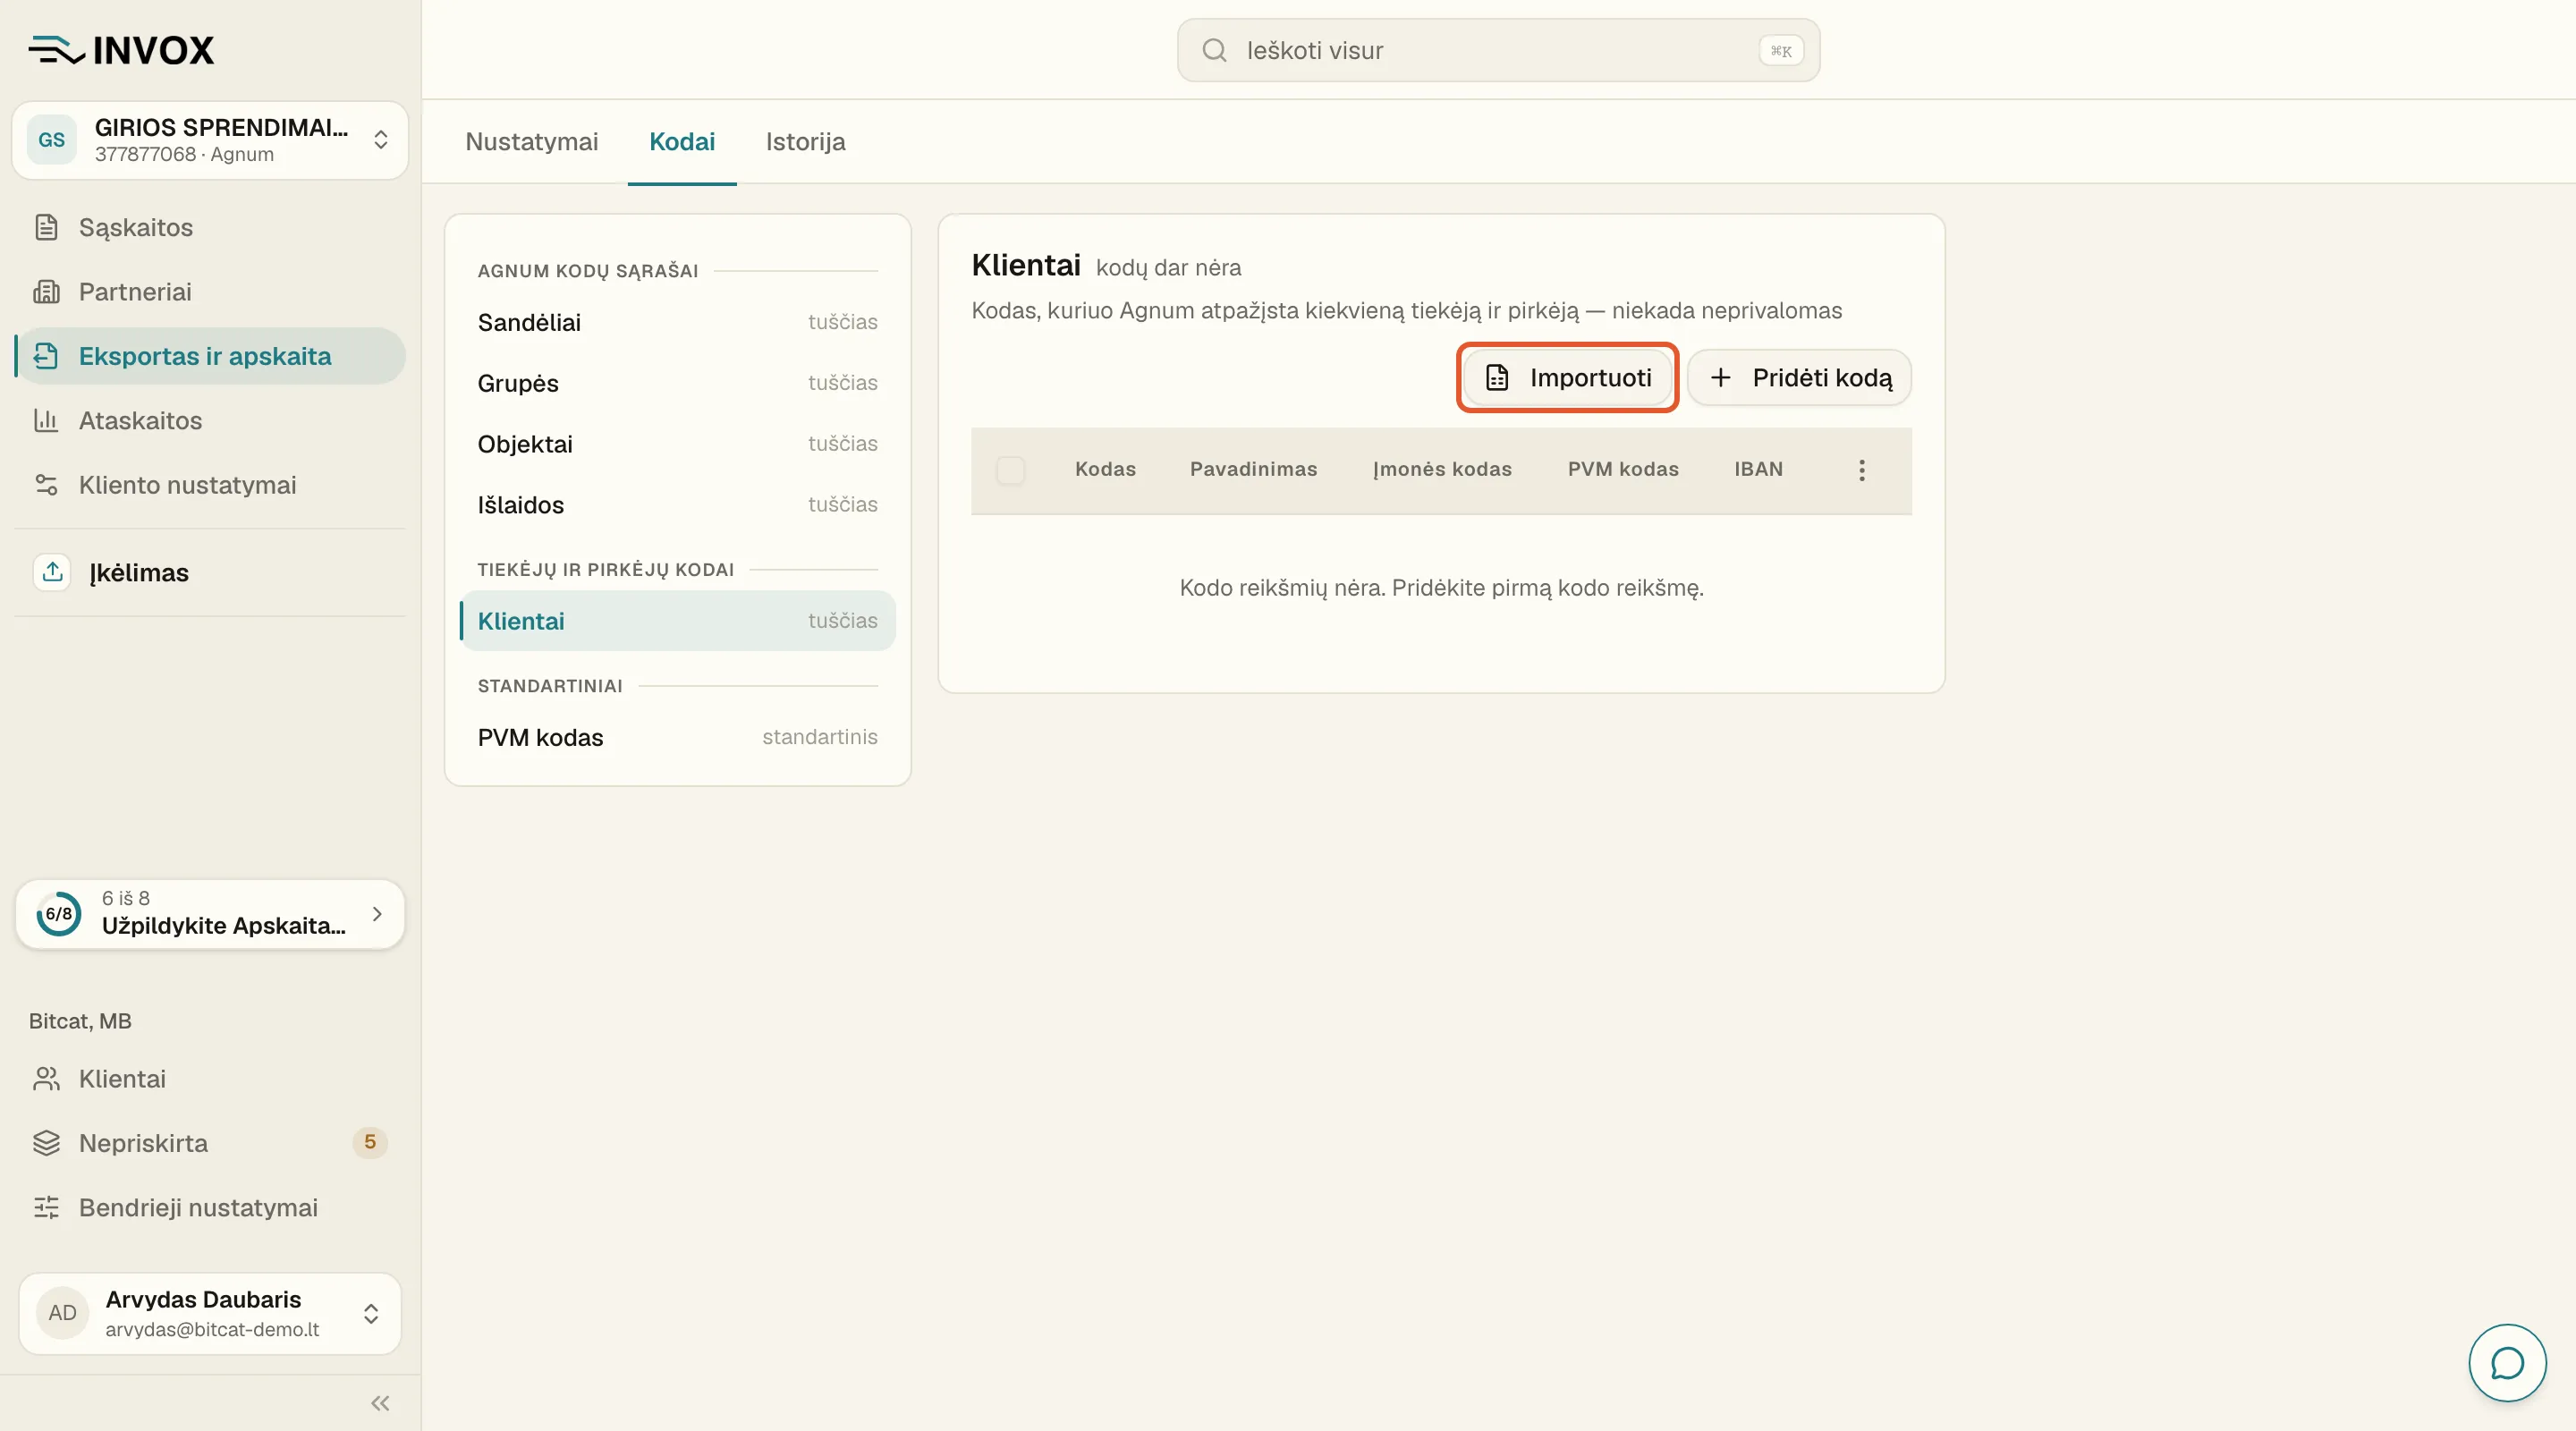2576x1431 pixels.
Task: Open Sąskaitos invoices icon in sidebar
Action: (46, 227)
